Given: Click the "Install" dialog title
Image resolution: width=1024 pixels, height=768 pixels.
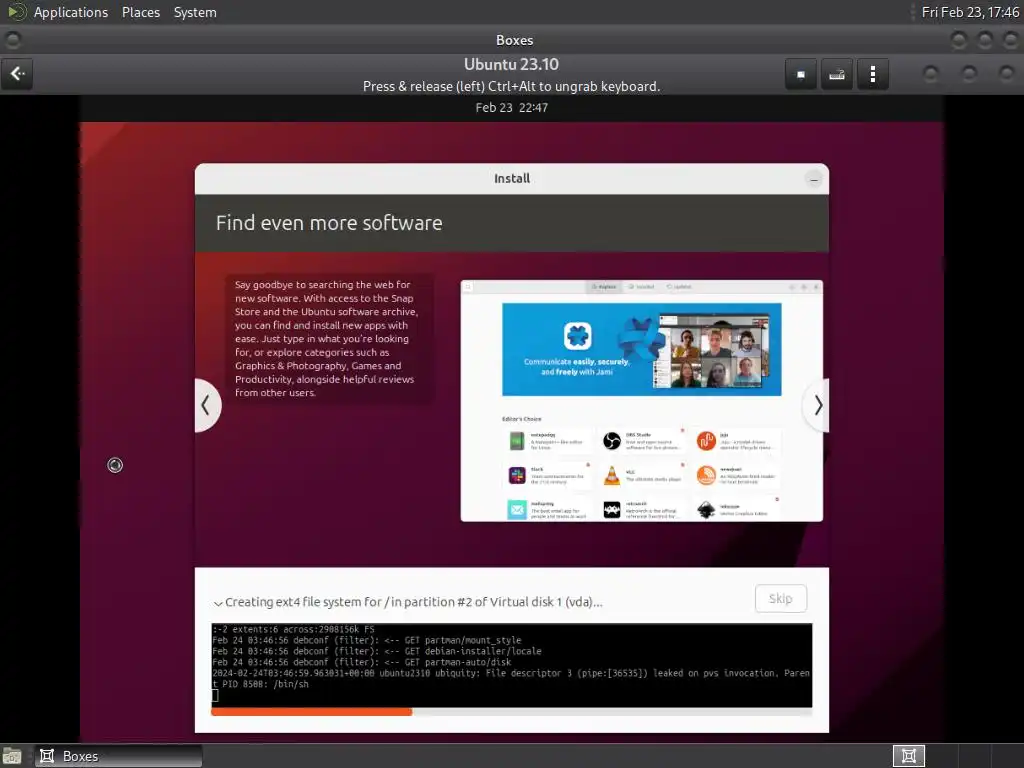Looking at the screenshot, I should pyautogui.click(x=511, y=178).
